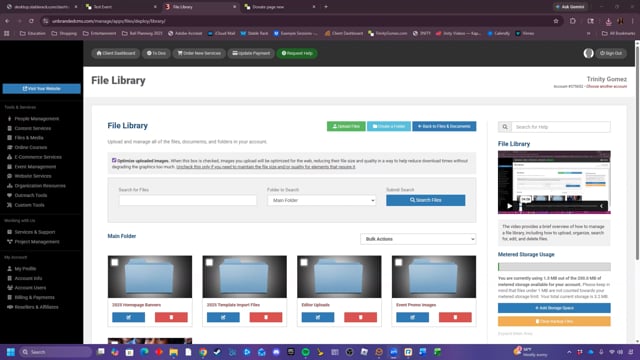The width and height of the screenshot is (640, 360).
Task: Click the edit icon under 2025 Homepage Banners
Action: tap(128, 317)
